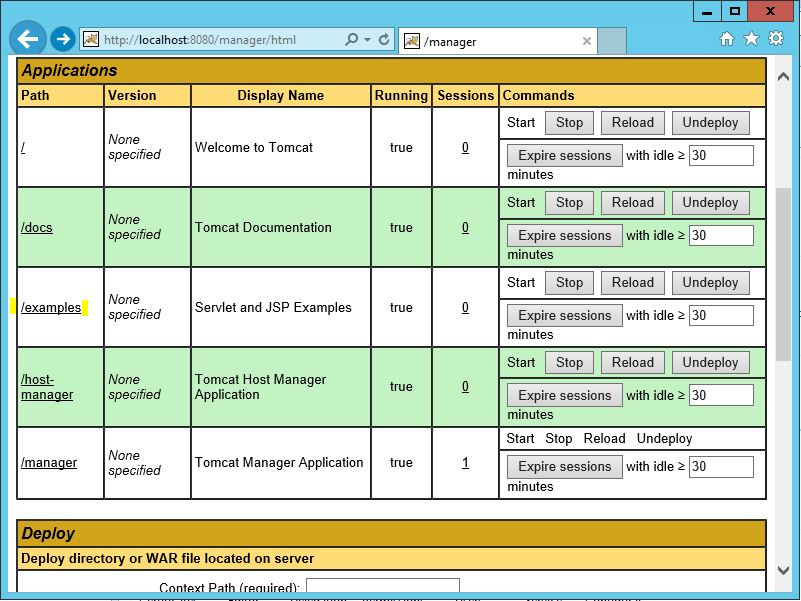
Task: Open the /manager application link
Action: point(49,463)
